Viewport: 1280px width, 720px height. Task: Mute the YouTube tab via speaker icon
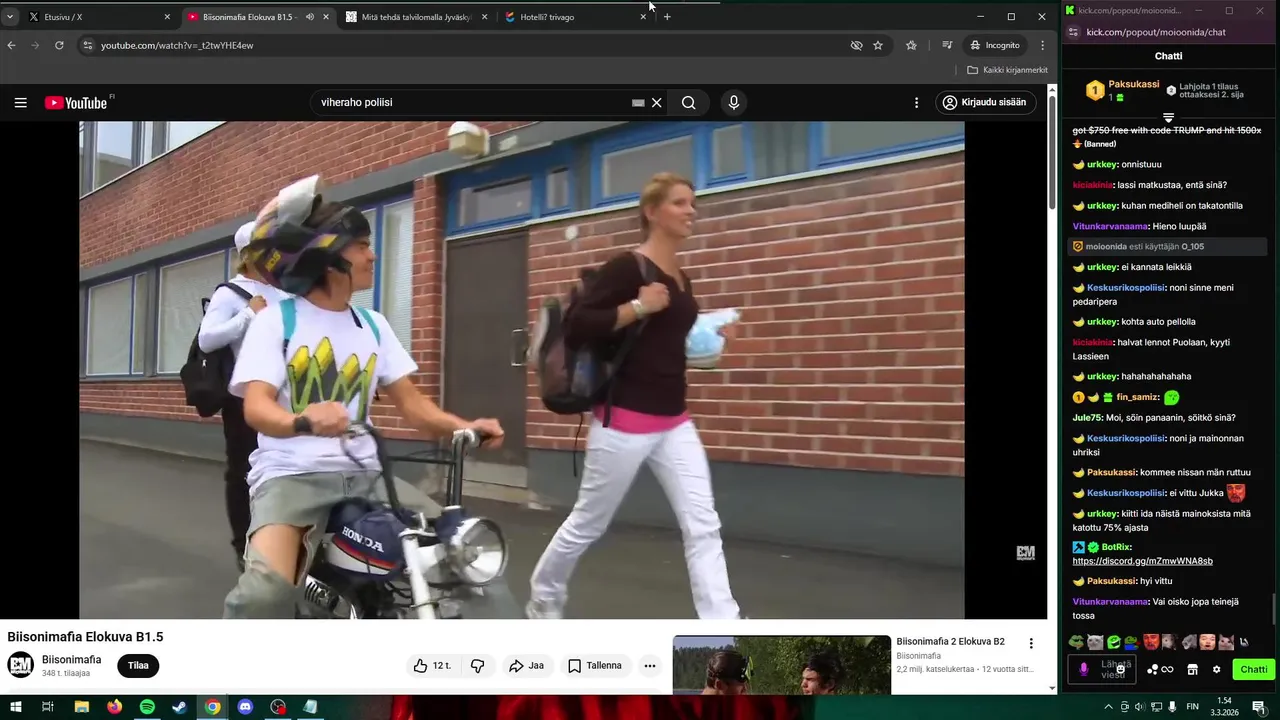[309, 17]
